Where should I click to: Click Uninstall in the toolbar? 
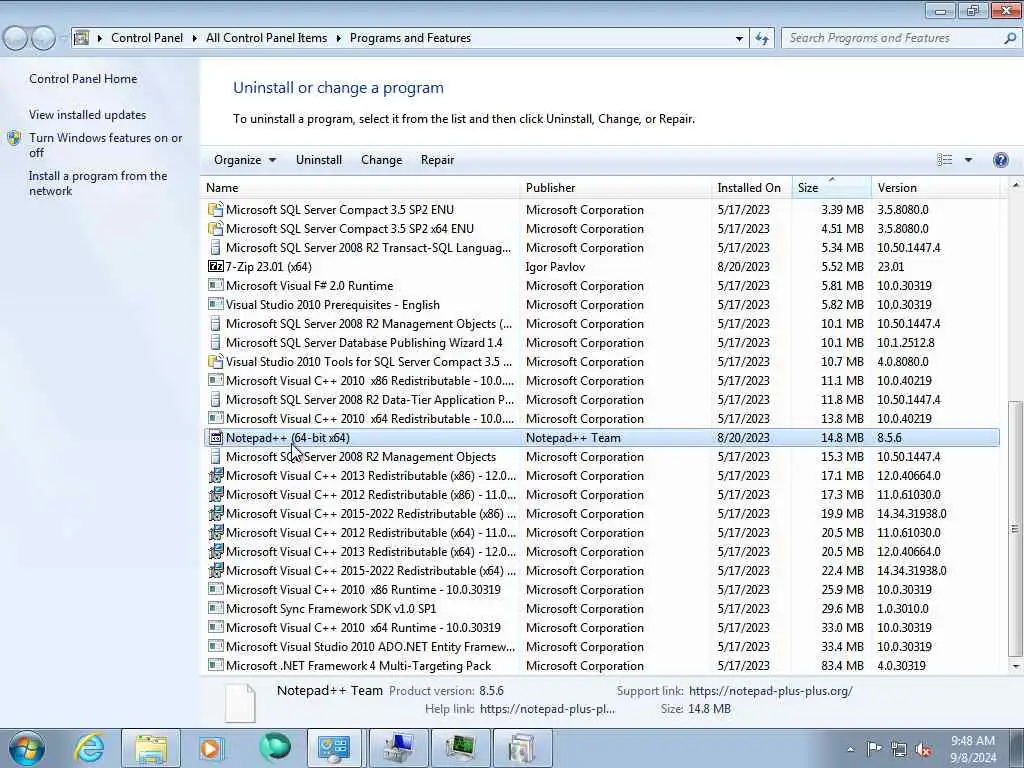319,160
